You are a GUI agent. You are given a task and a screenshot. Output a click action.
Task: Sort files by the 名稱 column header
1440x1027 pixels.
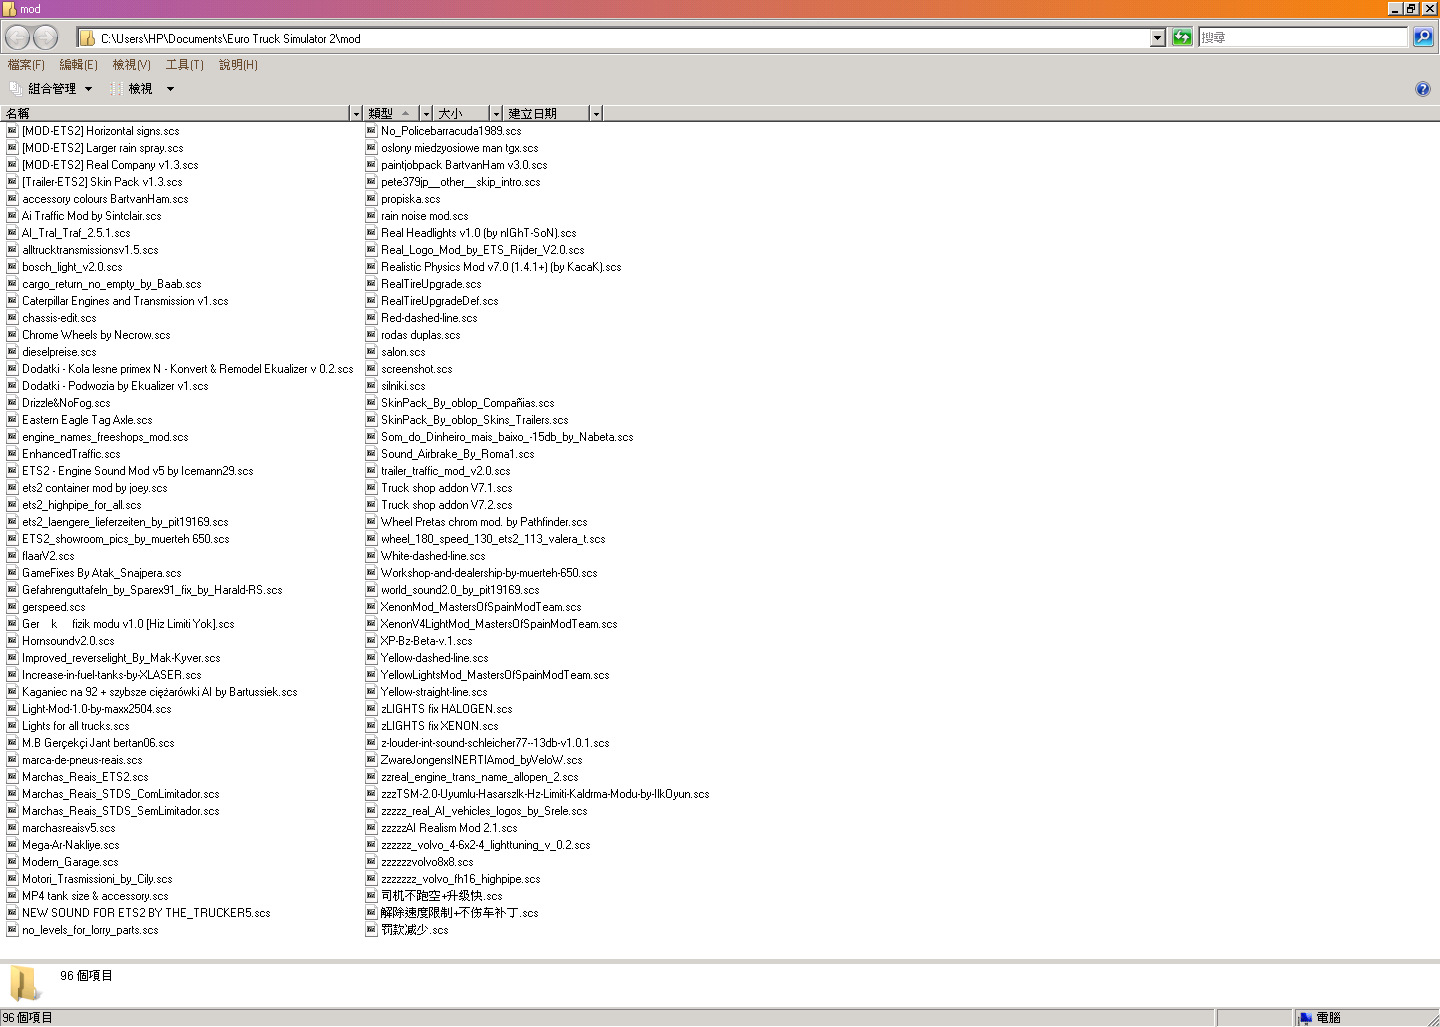coord(175,114)
